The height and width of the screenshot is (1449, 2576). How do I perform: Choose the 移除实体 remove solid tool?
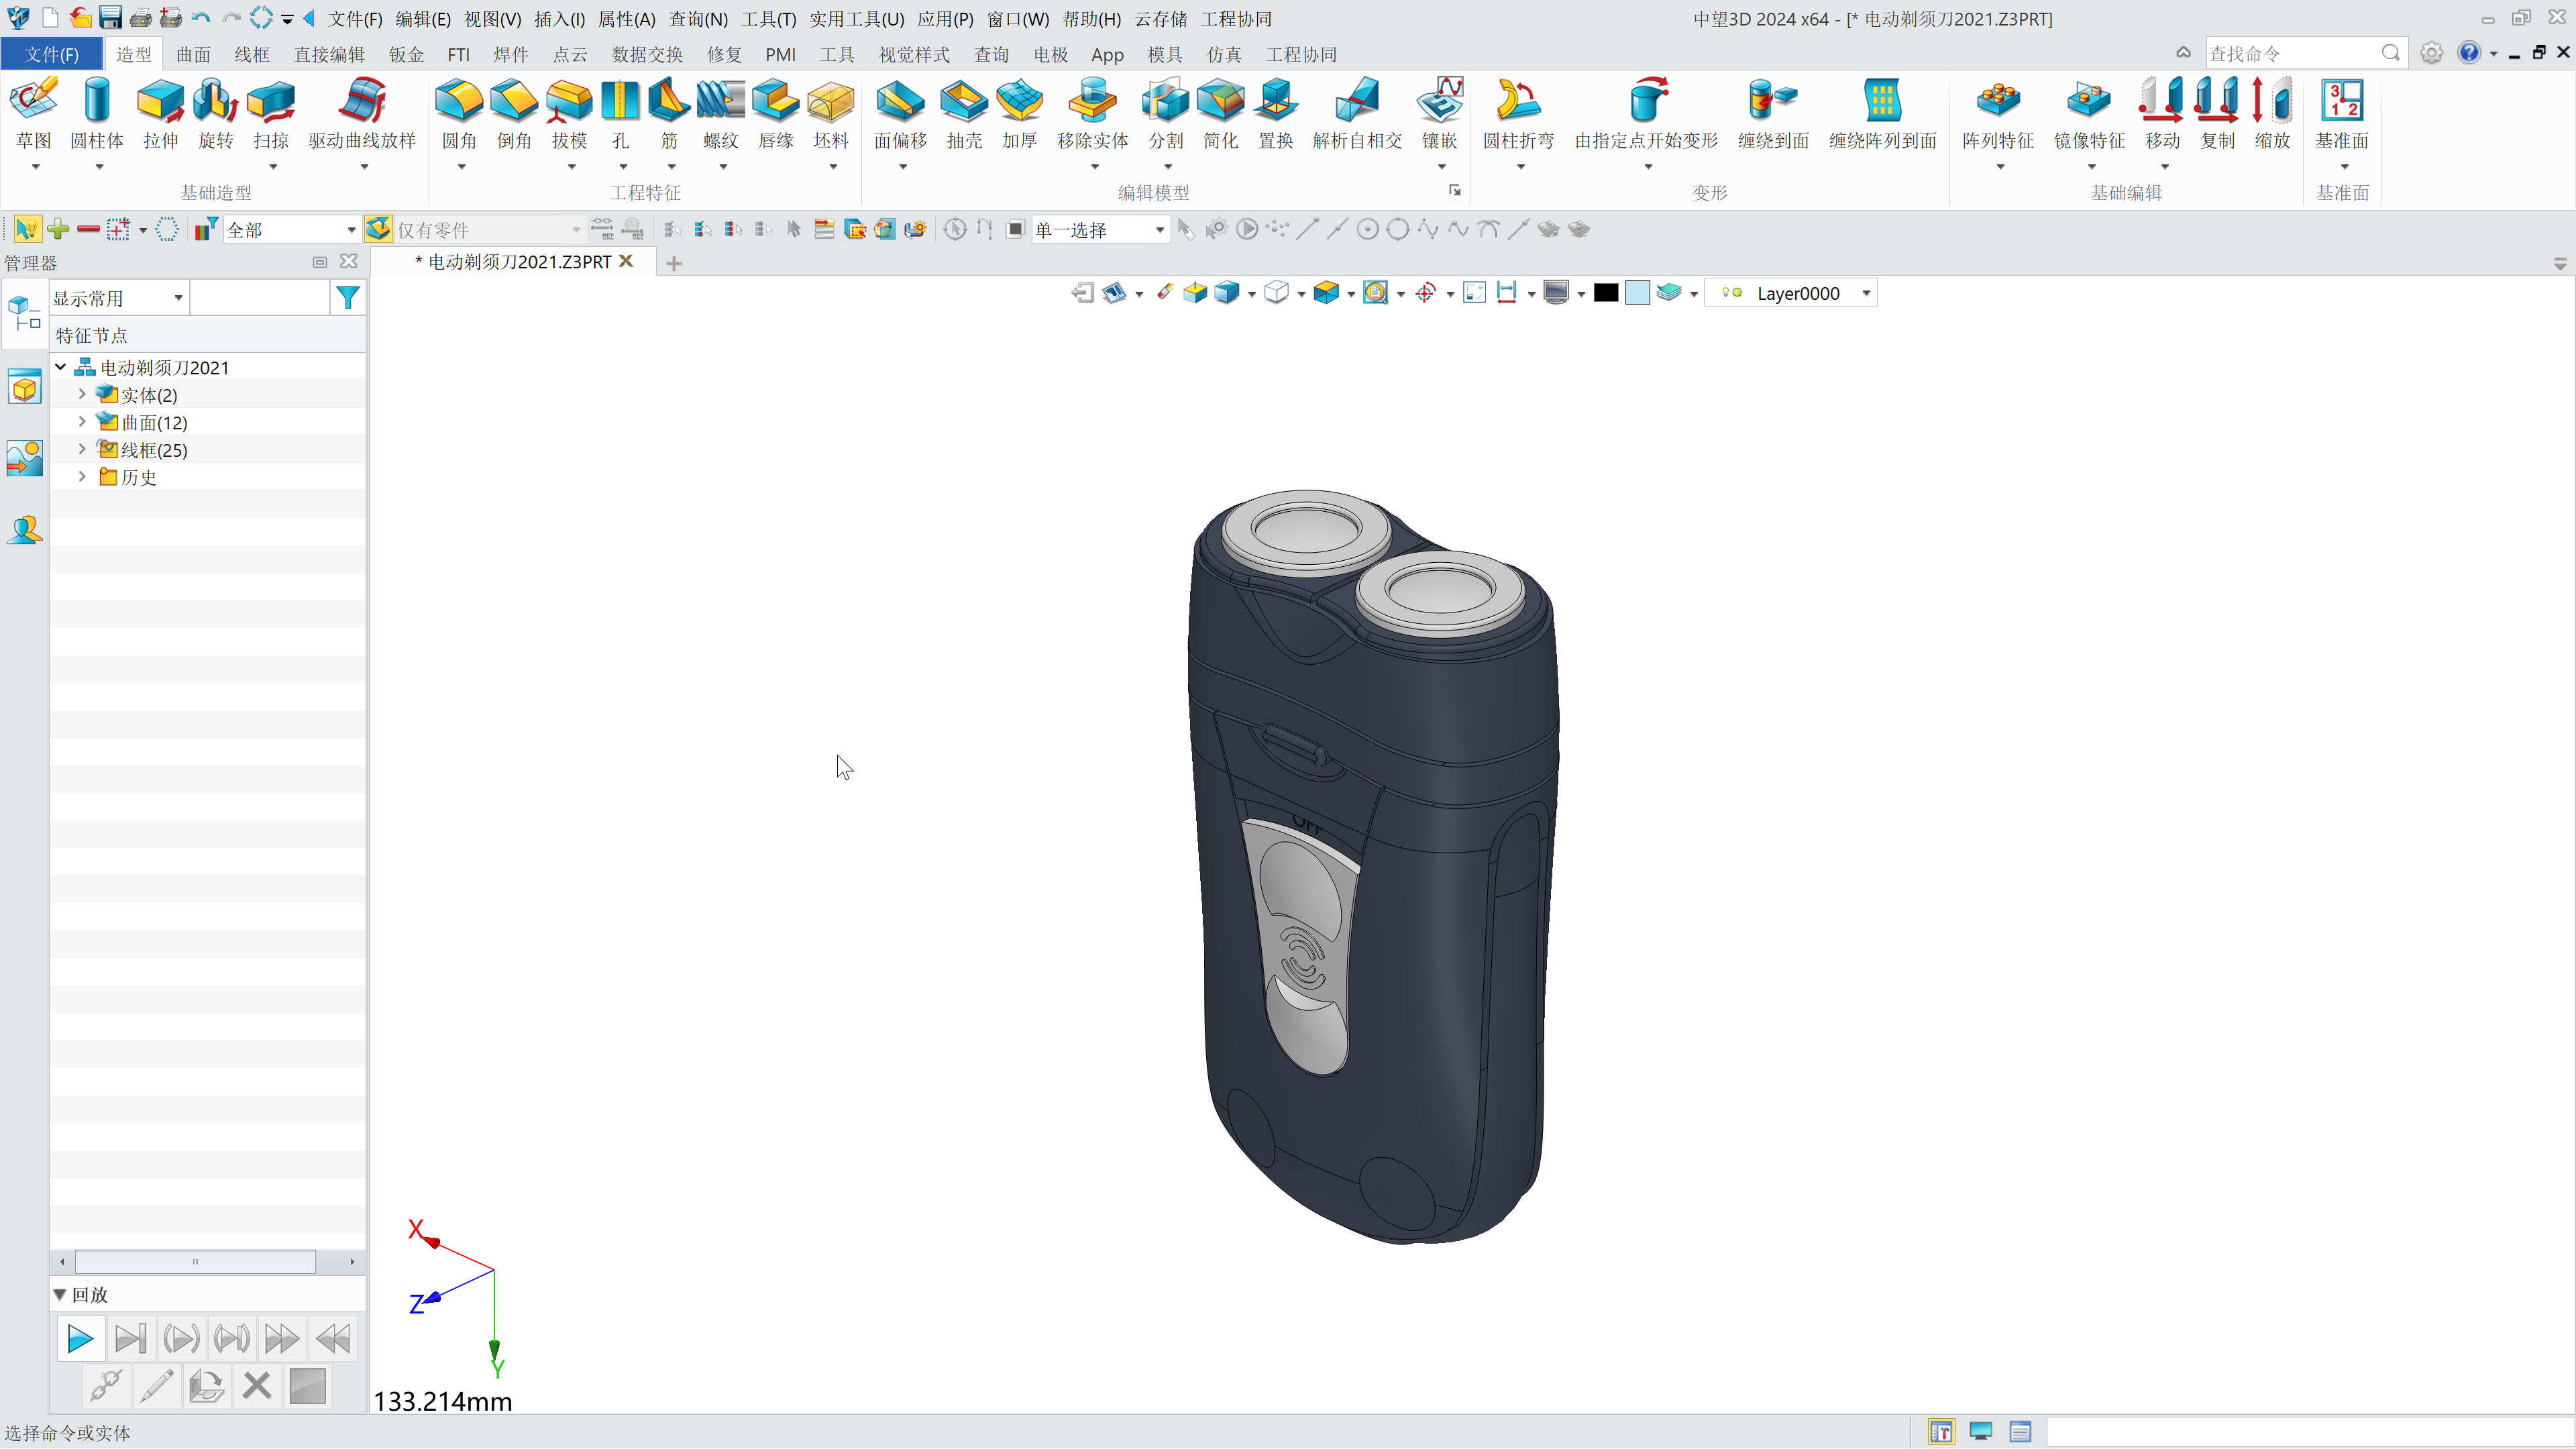coord(1092,114)
